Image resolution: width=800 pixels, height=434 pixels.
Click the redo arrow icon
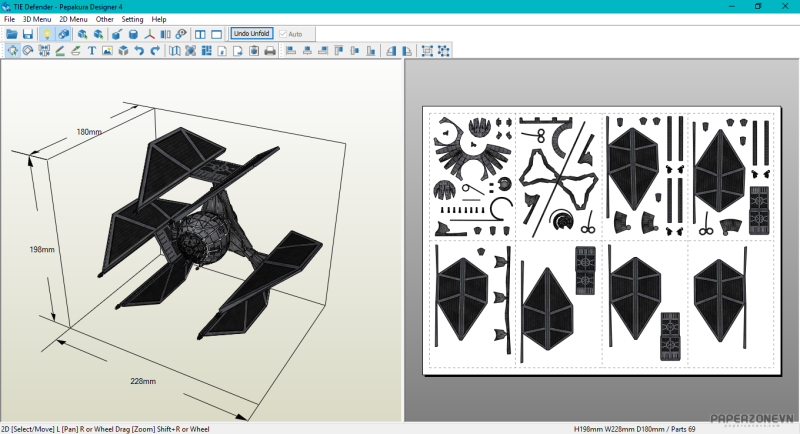coord(155,51)
